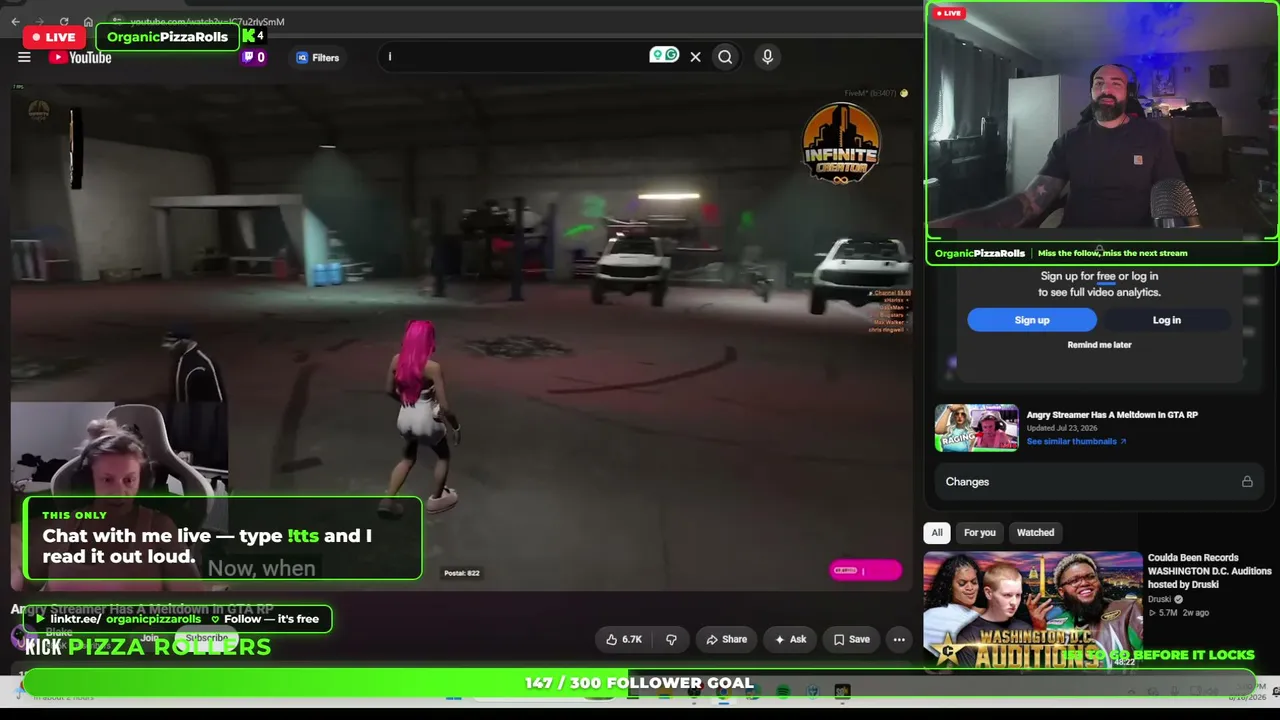Open the more actions three-dot menu
1280x720 pixels.
tap(899, 639)
